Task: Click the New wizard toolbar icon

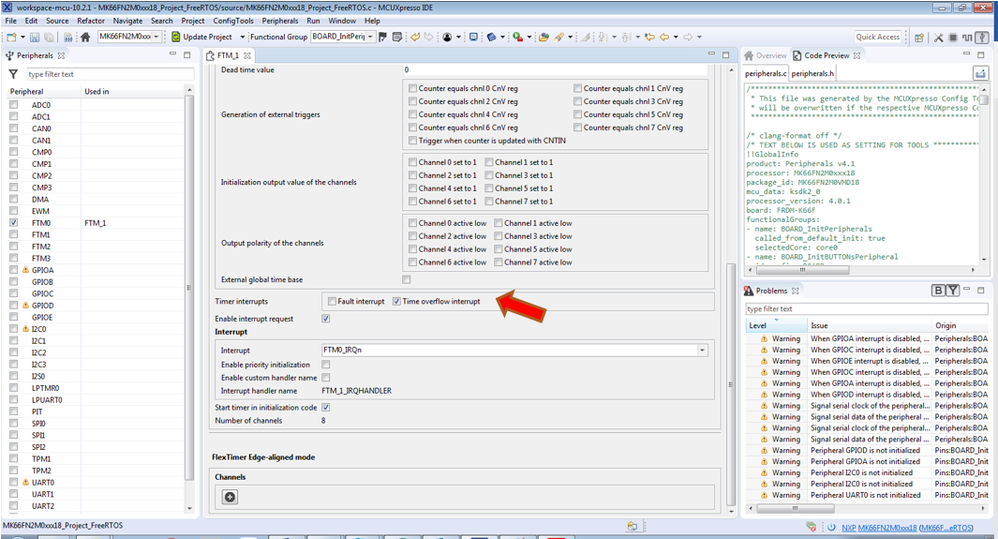Action: tap(11, 37)
